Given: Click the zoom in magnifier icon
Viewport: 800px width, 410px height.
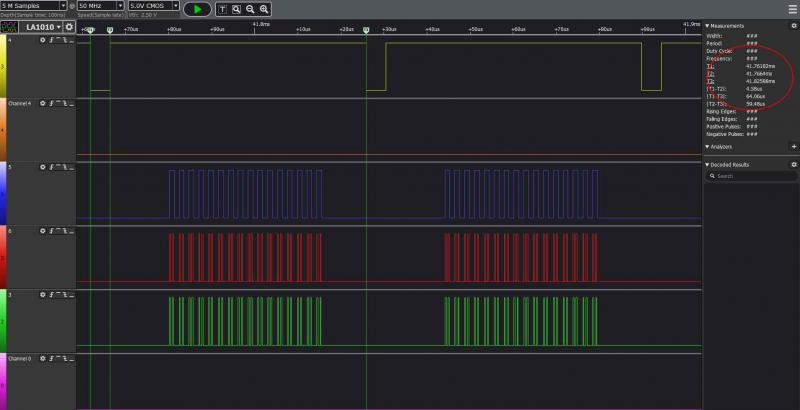Looking at the screenshot, I should [x=264, y=8].
